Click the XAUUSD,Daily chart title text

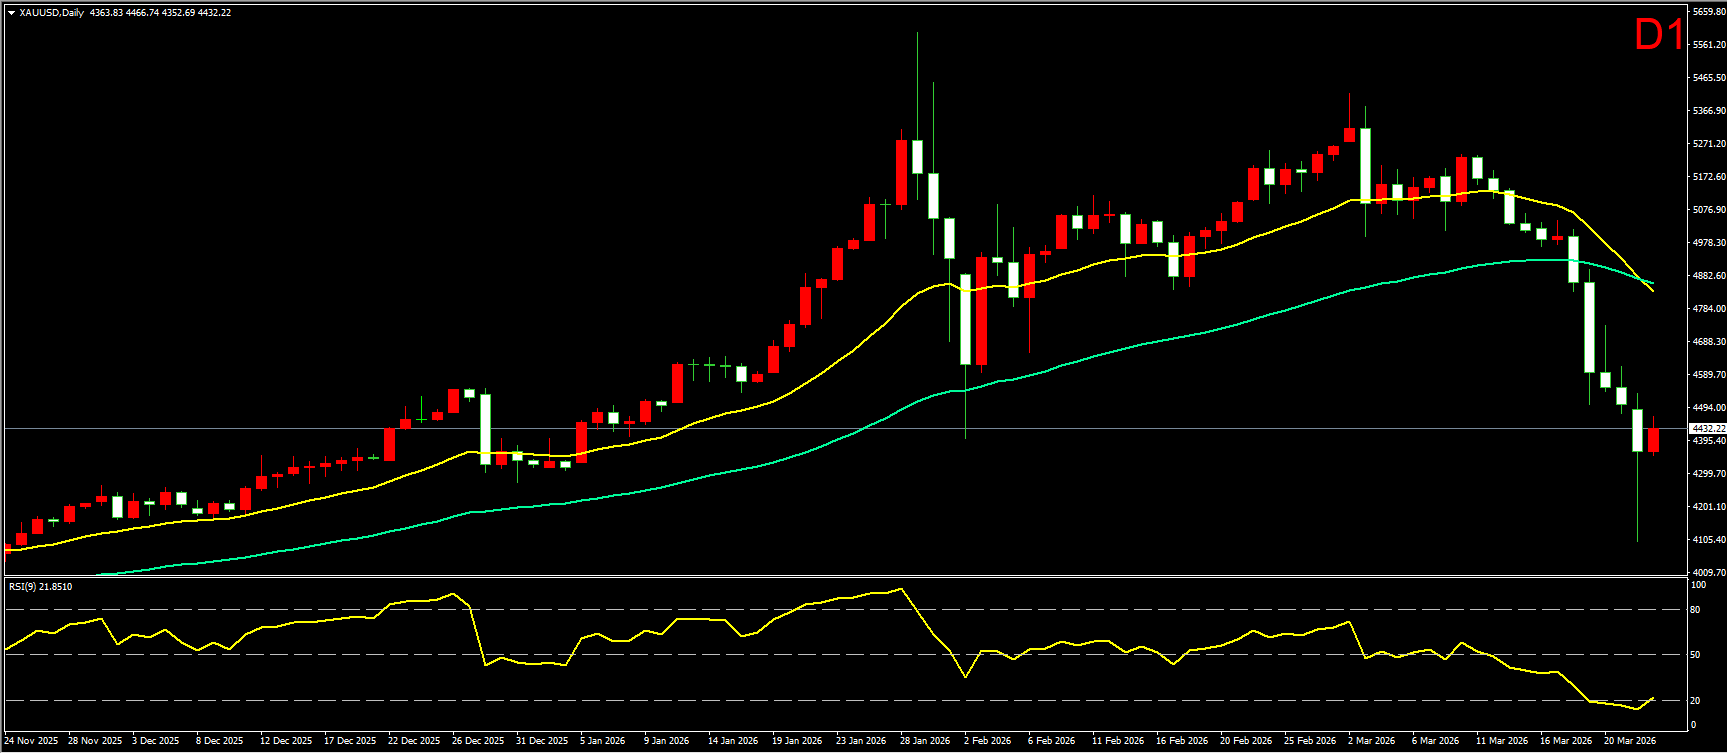(x=52, y=13)
